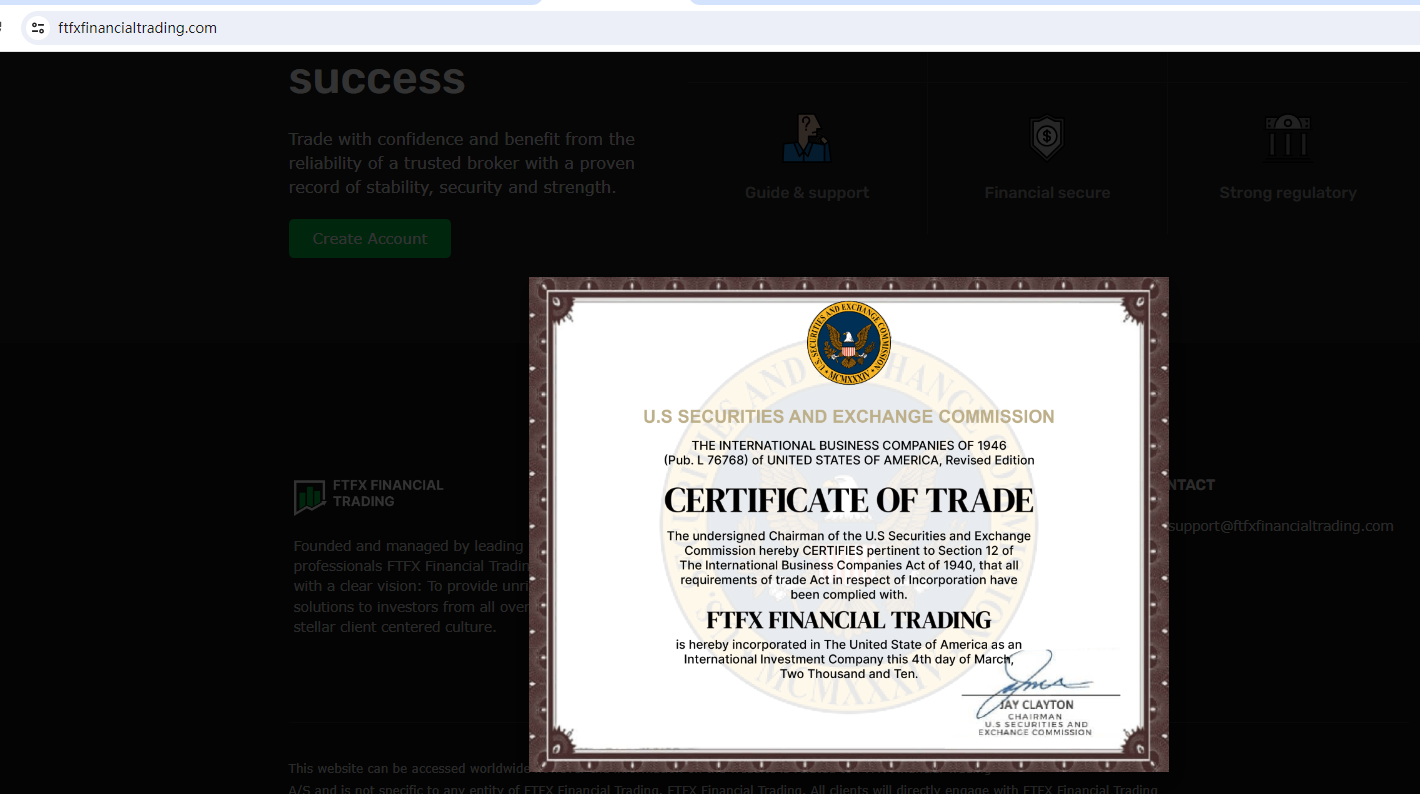Click the SEC eagle seal atop the certificate
The image size is (1420, 794).
(x=849, y=343)
